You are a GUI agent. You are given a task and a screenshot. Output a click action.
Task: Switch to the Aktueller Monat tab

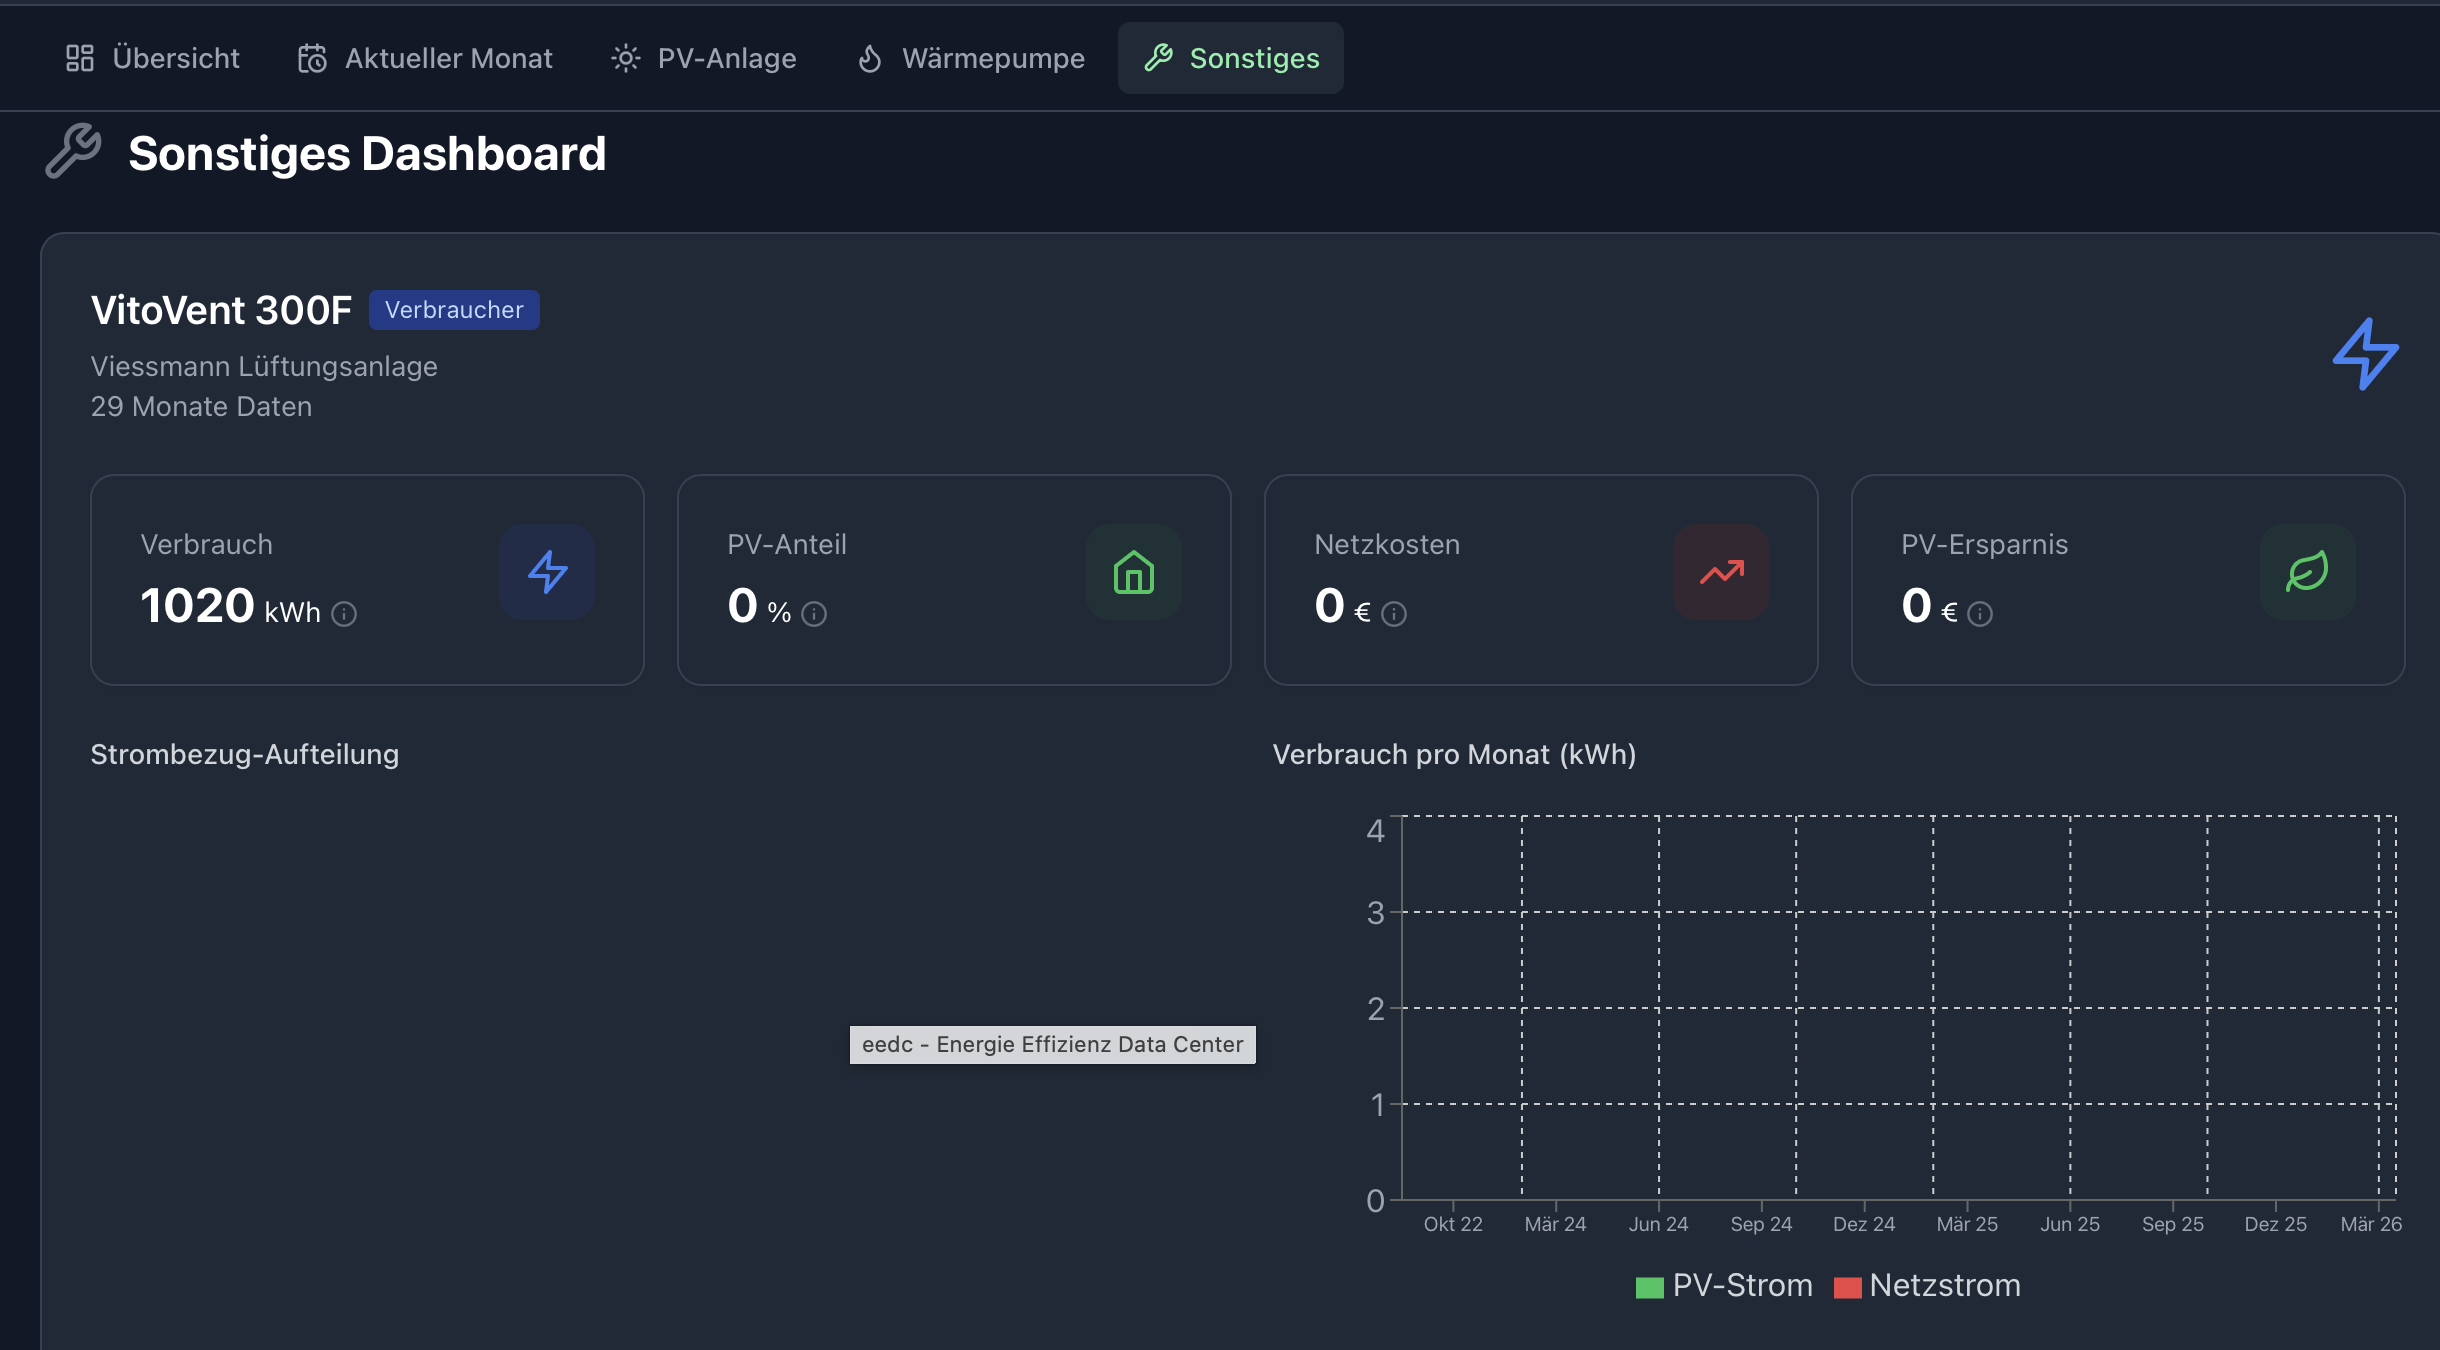(x=425, y=58)
